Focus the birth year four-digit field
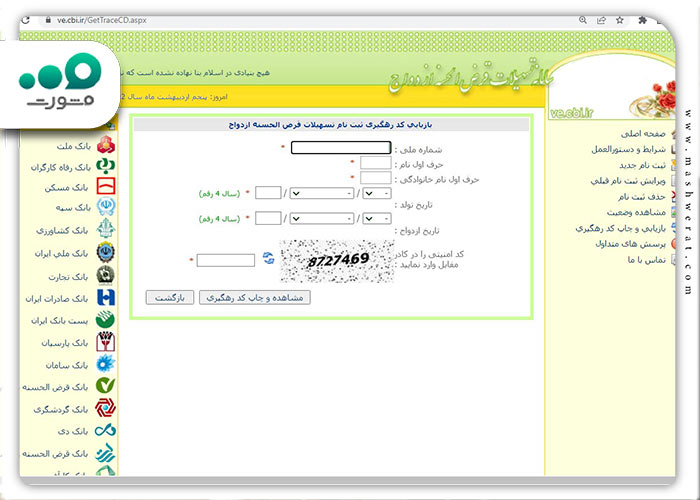This screenshot has height=500, width=700. (x=268, y=193)
